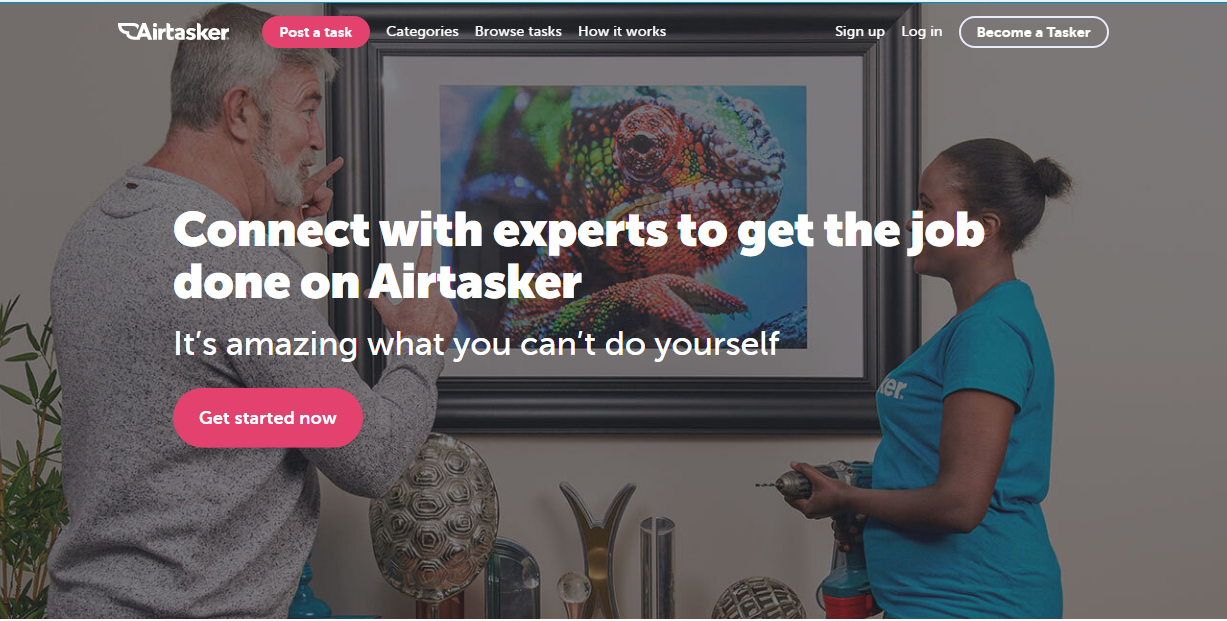Choose Log in in the header
The height and width of the screenshot is (621, 1227).
click(921, 32)
